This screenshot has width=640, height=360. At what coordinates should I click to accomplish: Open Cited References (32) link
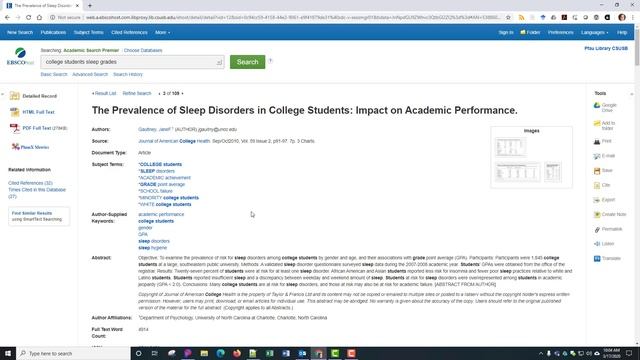pos(30,183)
